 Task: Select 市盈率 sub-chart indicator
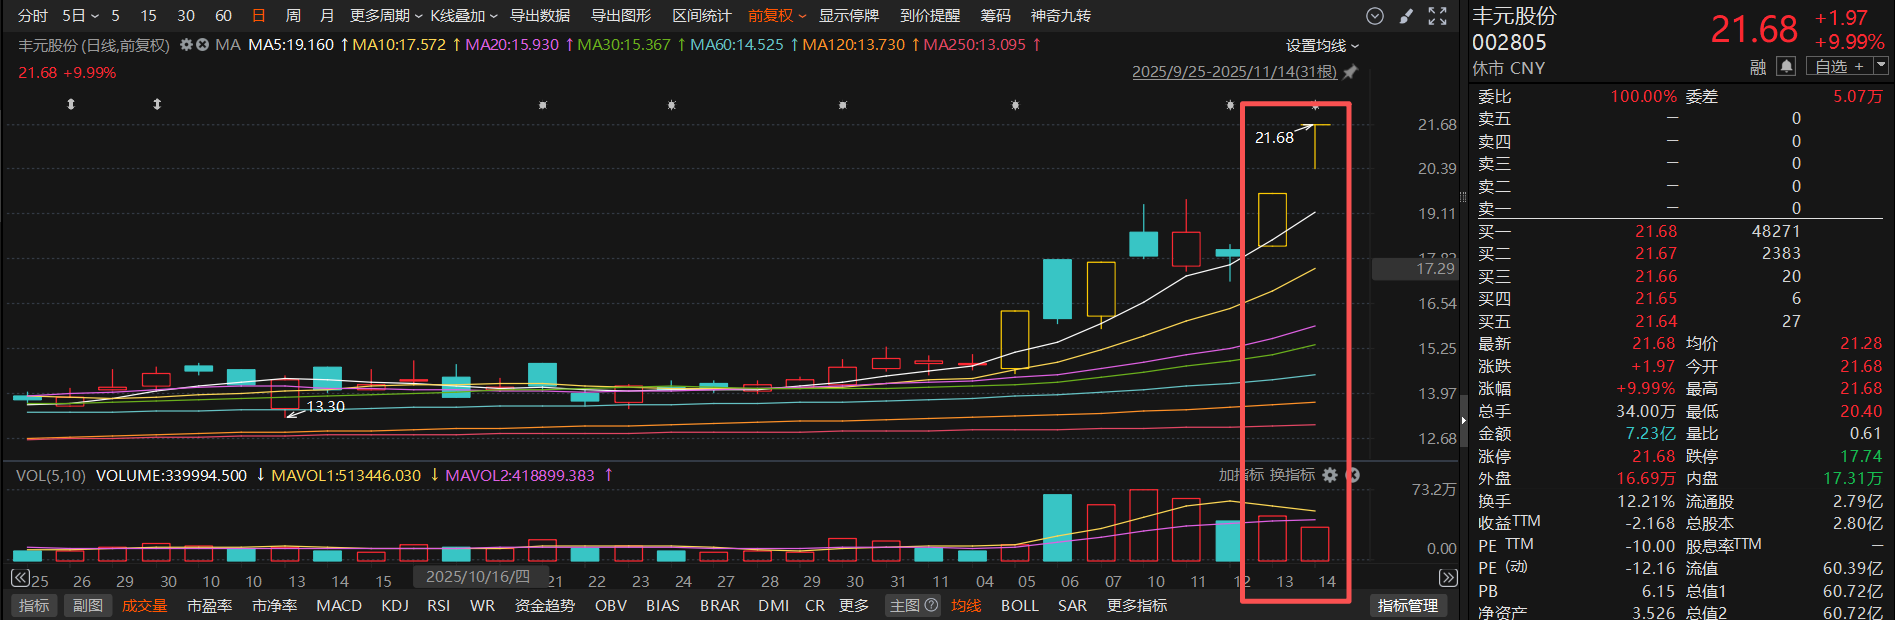(209, 606)
